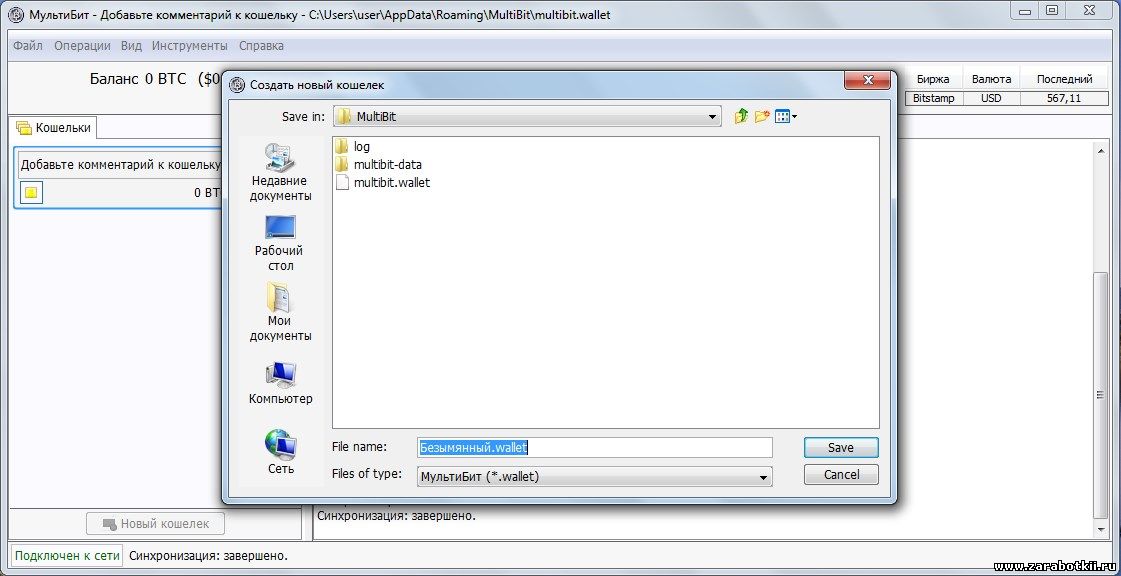Click the Подключен к сети status

pyautogui.click(x=66, y=555)
